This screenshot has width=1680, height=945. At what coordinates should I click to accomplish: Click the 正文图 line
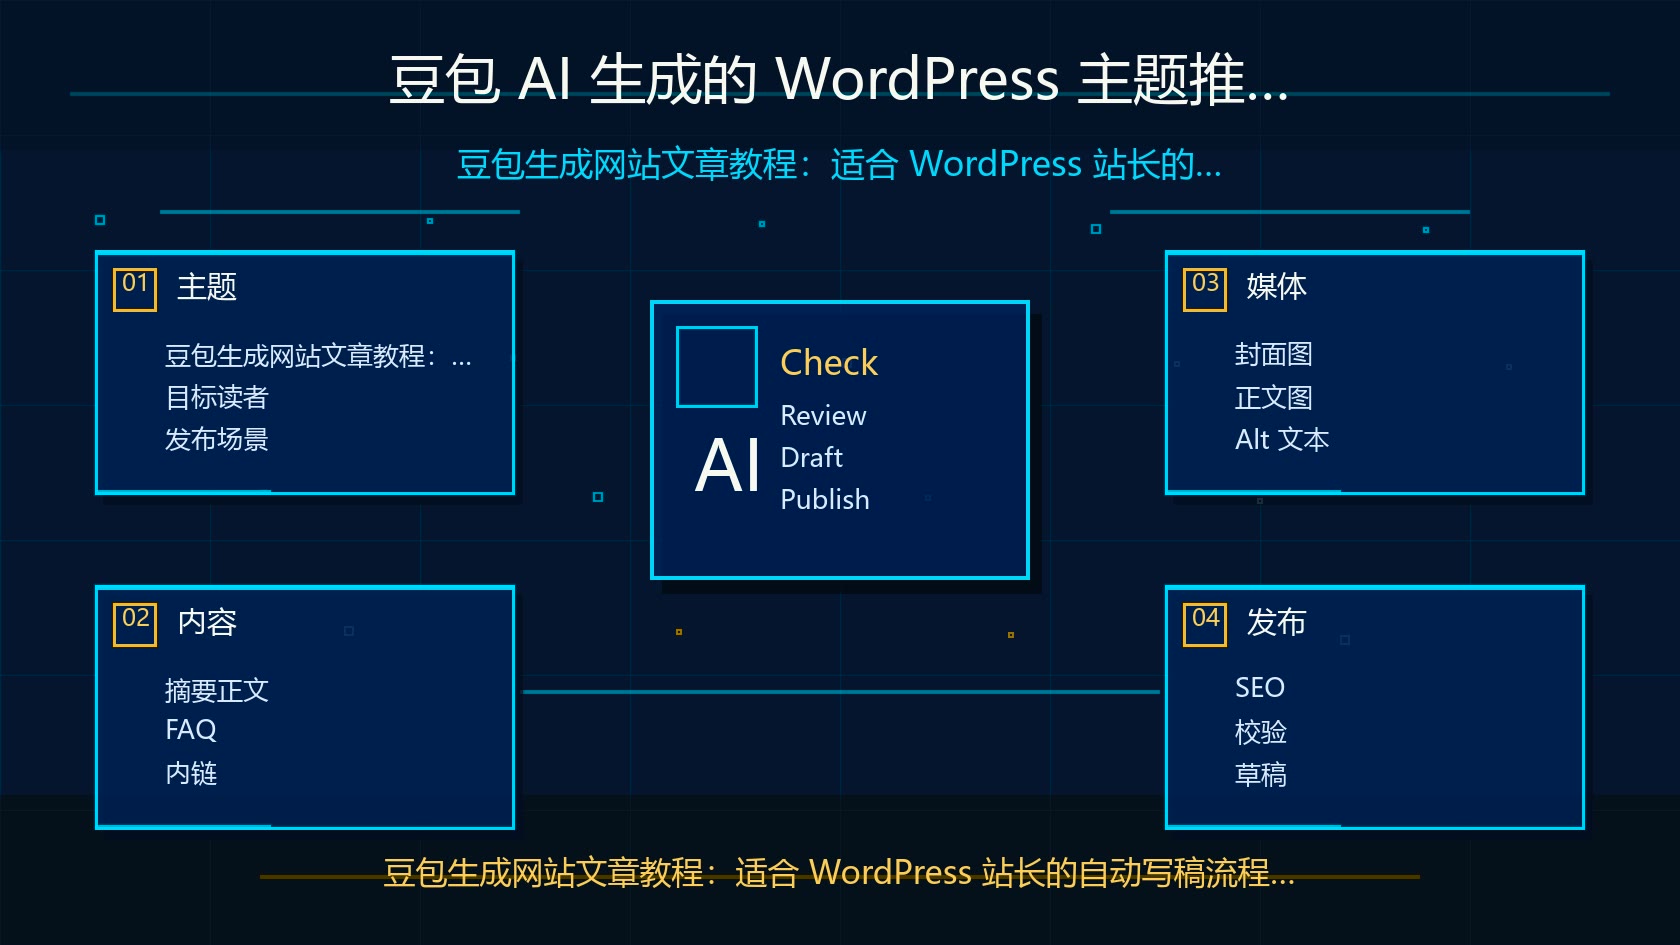1274,398
